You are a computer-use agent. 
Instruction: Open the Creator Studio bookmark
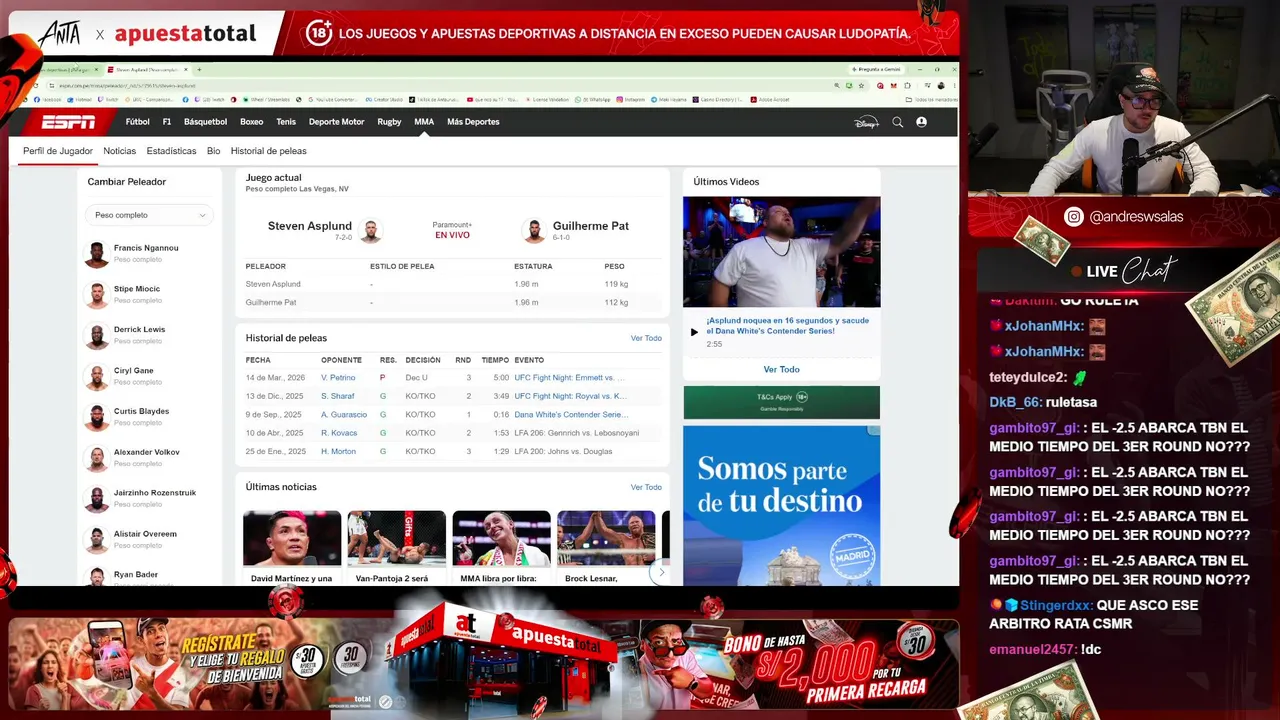click(384, 99)
